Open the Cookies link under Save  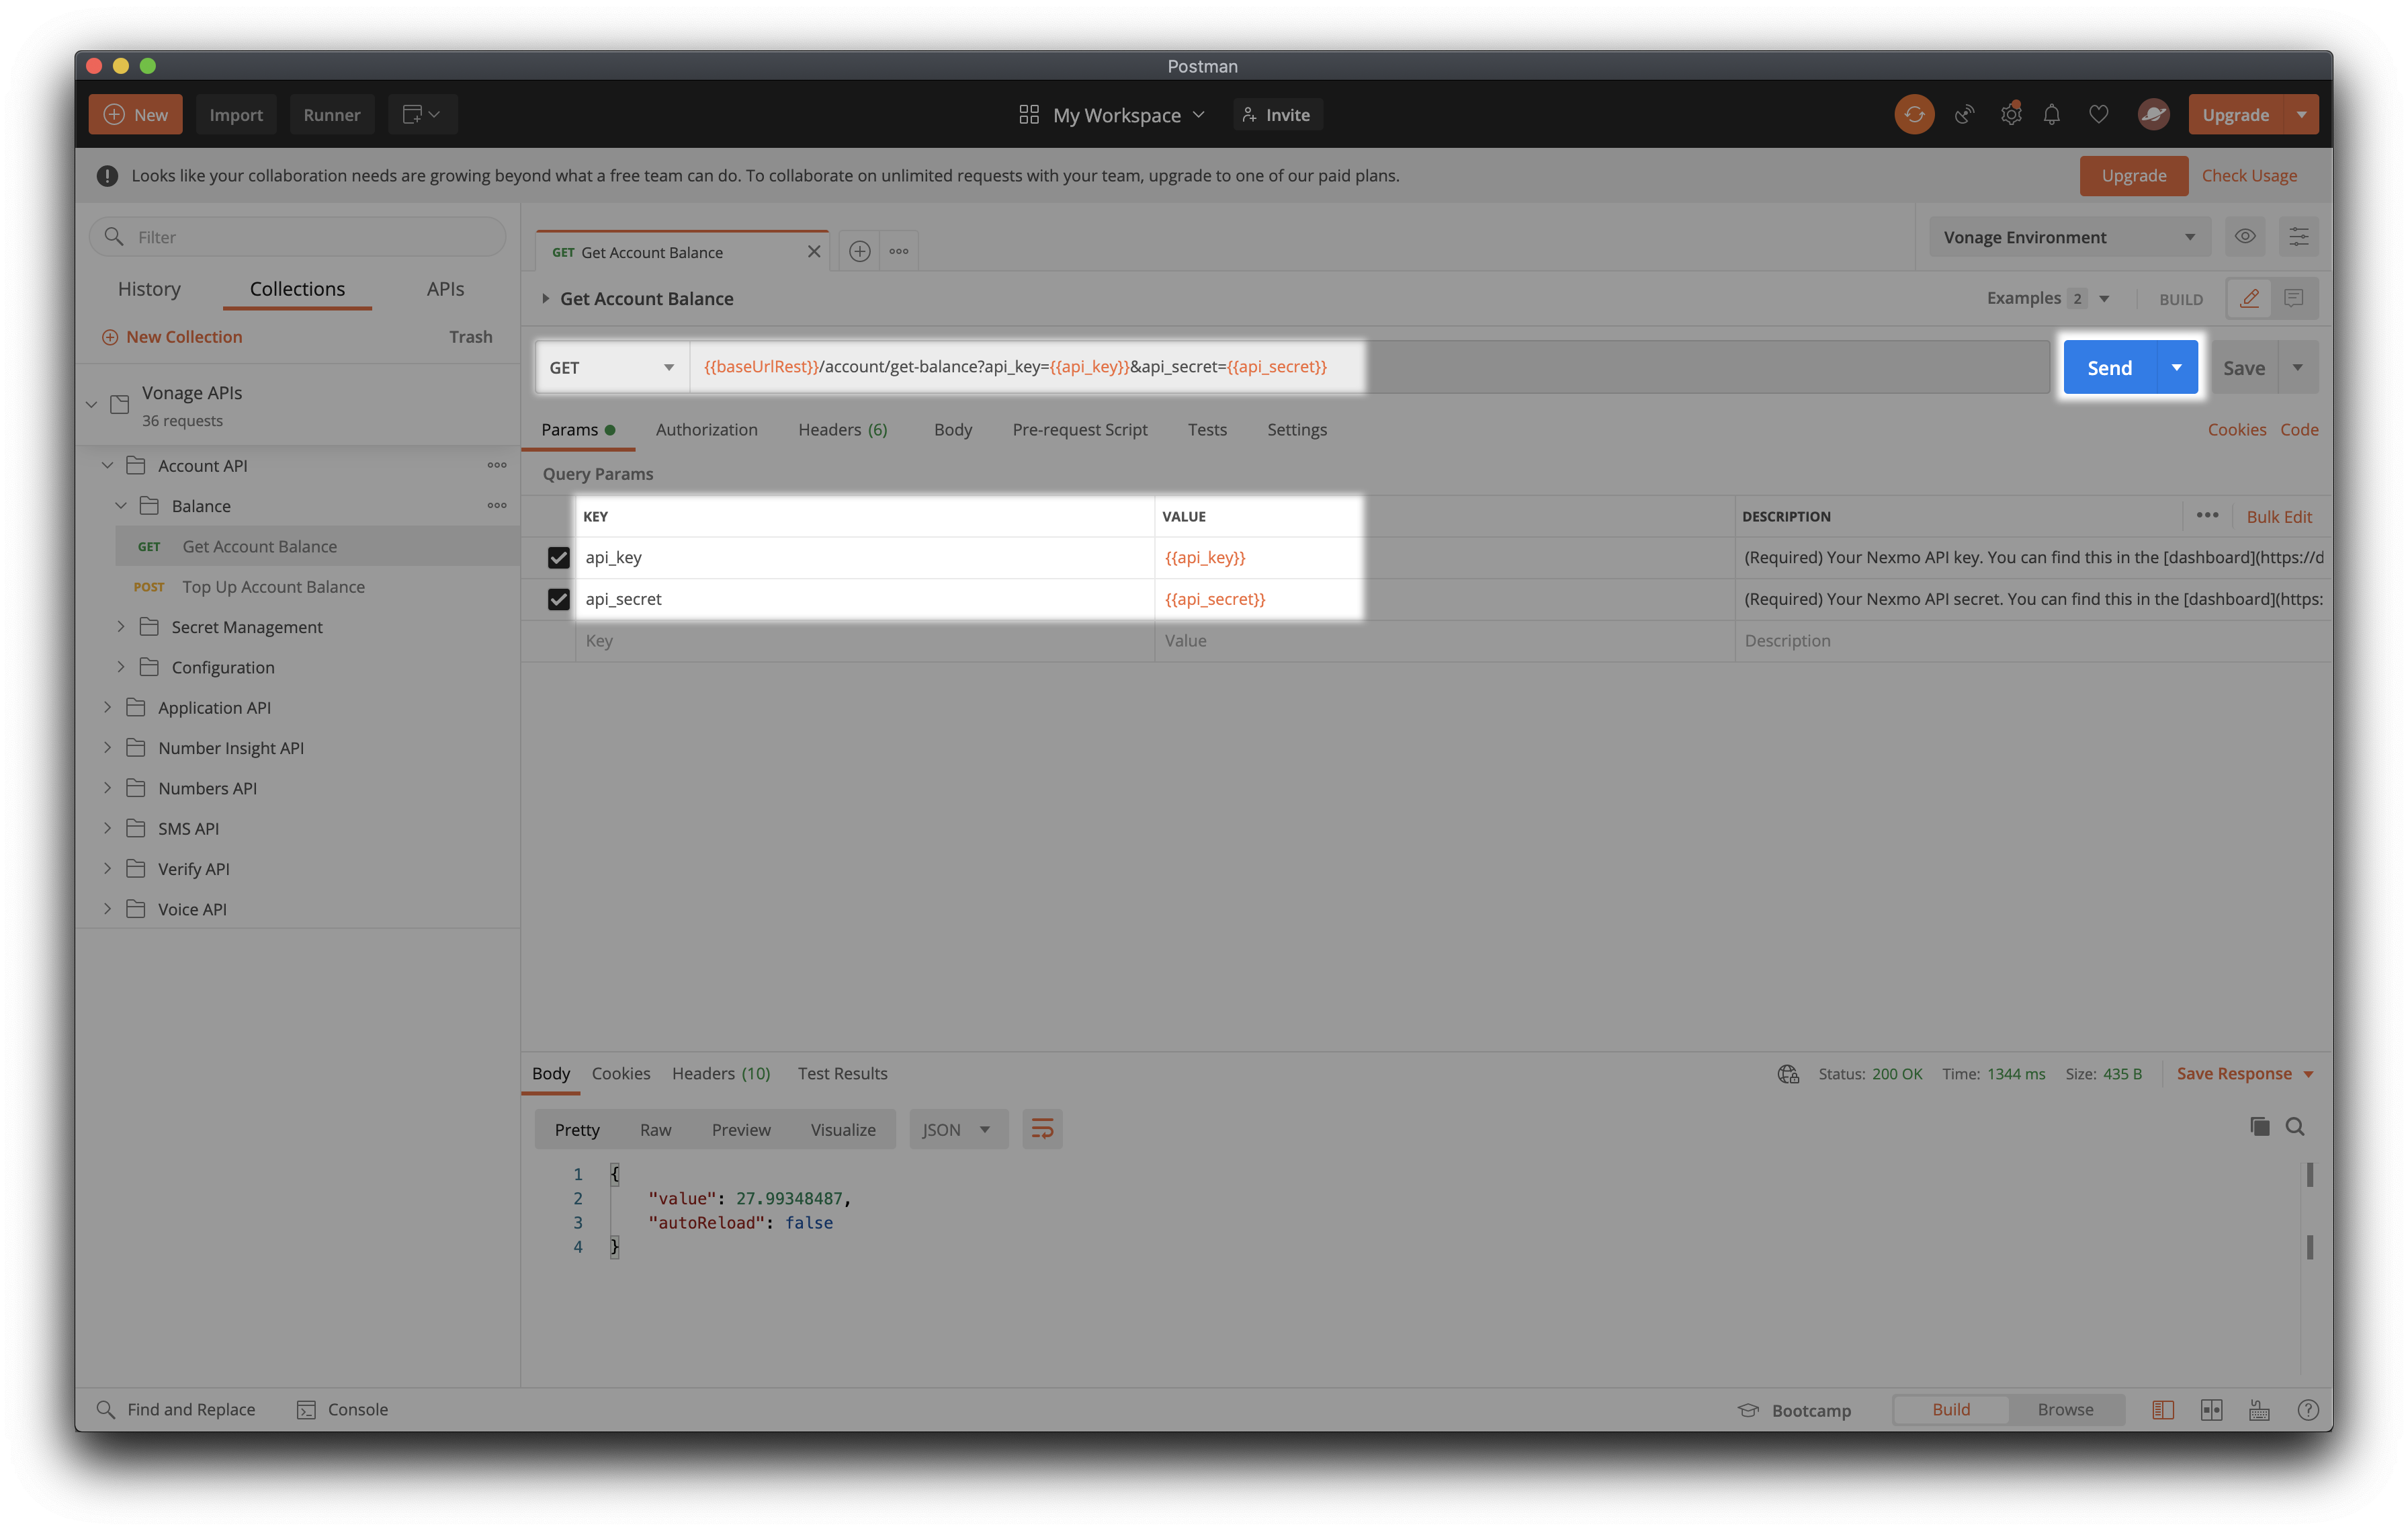coord(2236,429)
